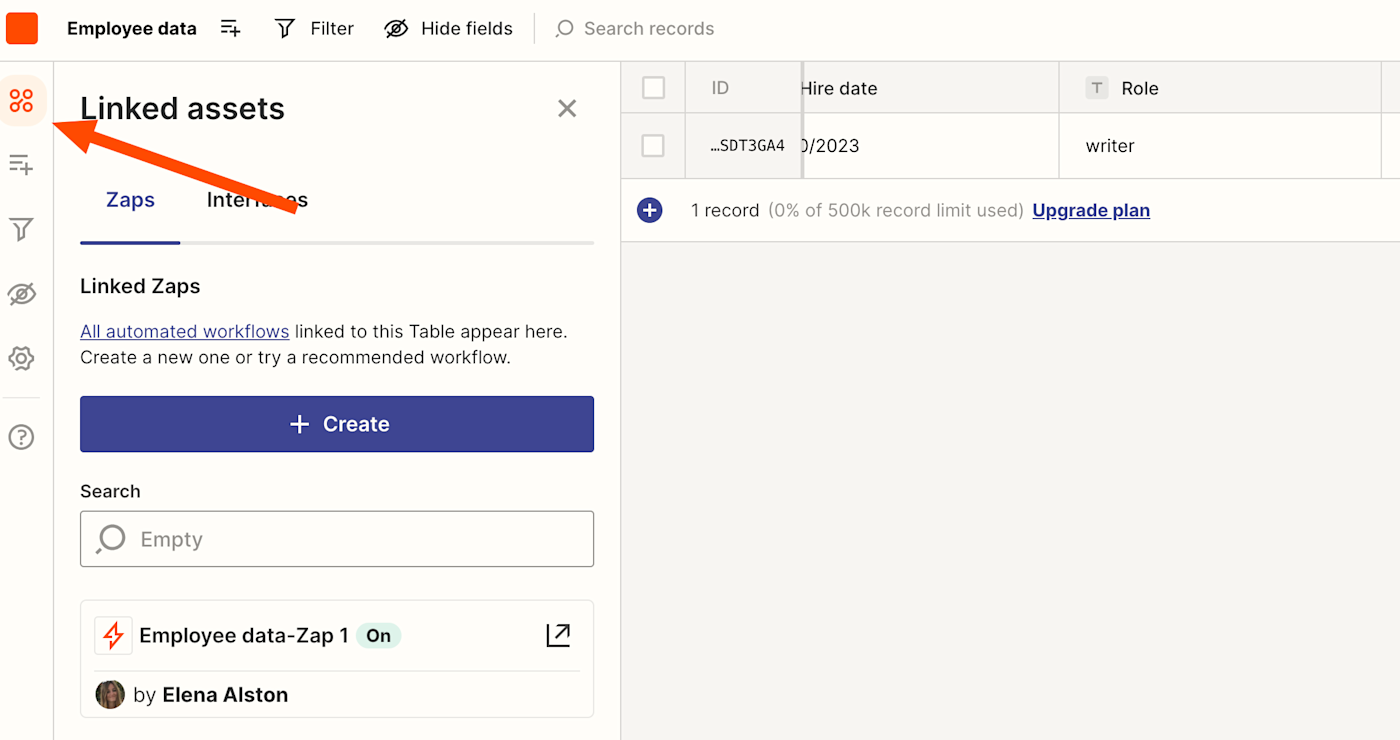Click the writer role cell

tap(1220, 146)
